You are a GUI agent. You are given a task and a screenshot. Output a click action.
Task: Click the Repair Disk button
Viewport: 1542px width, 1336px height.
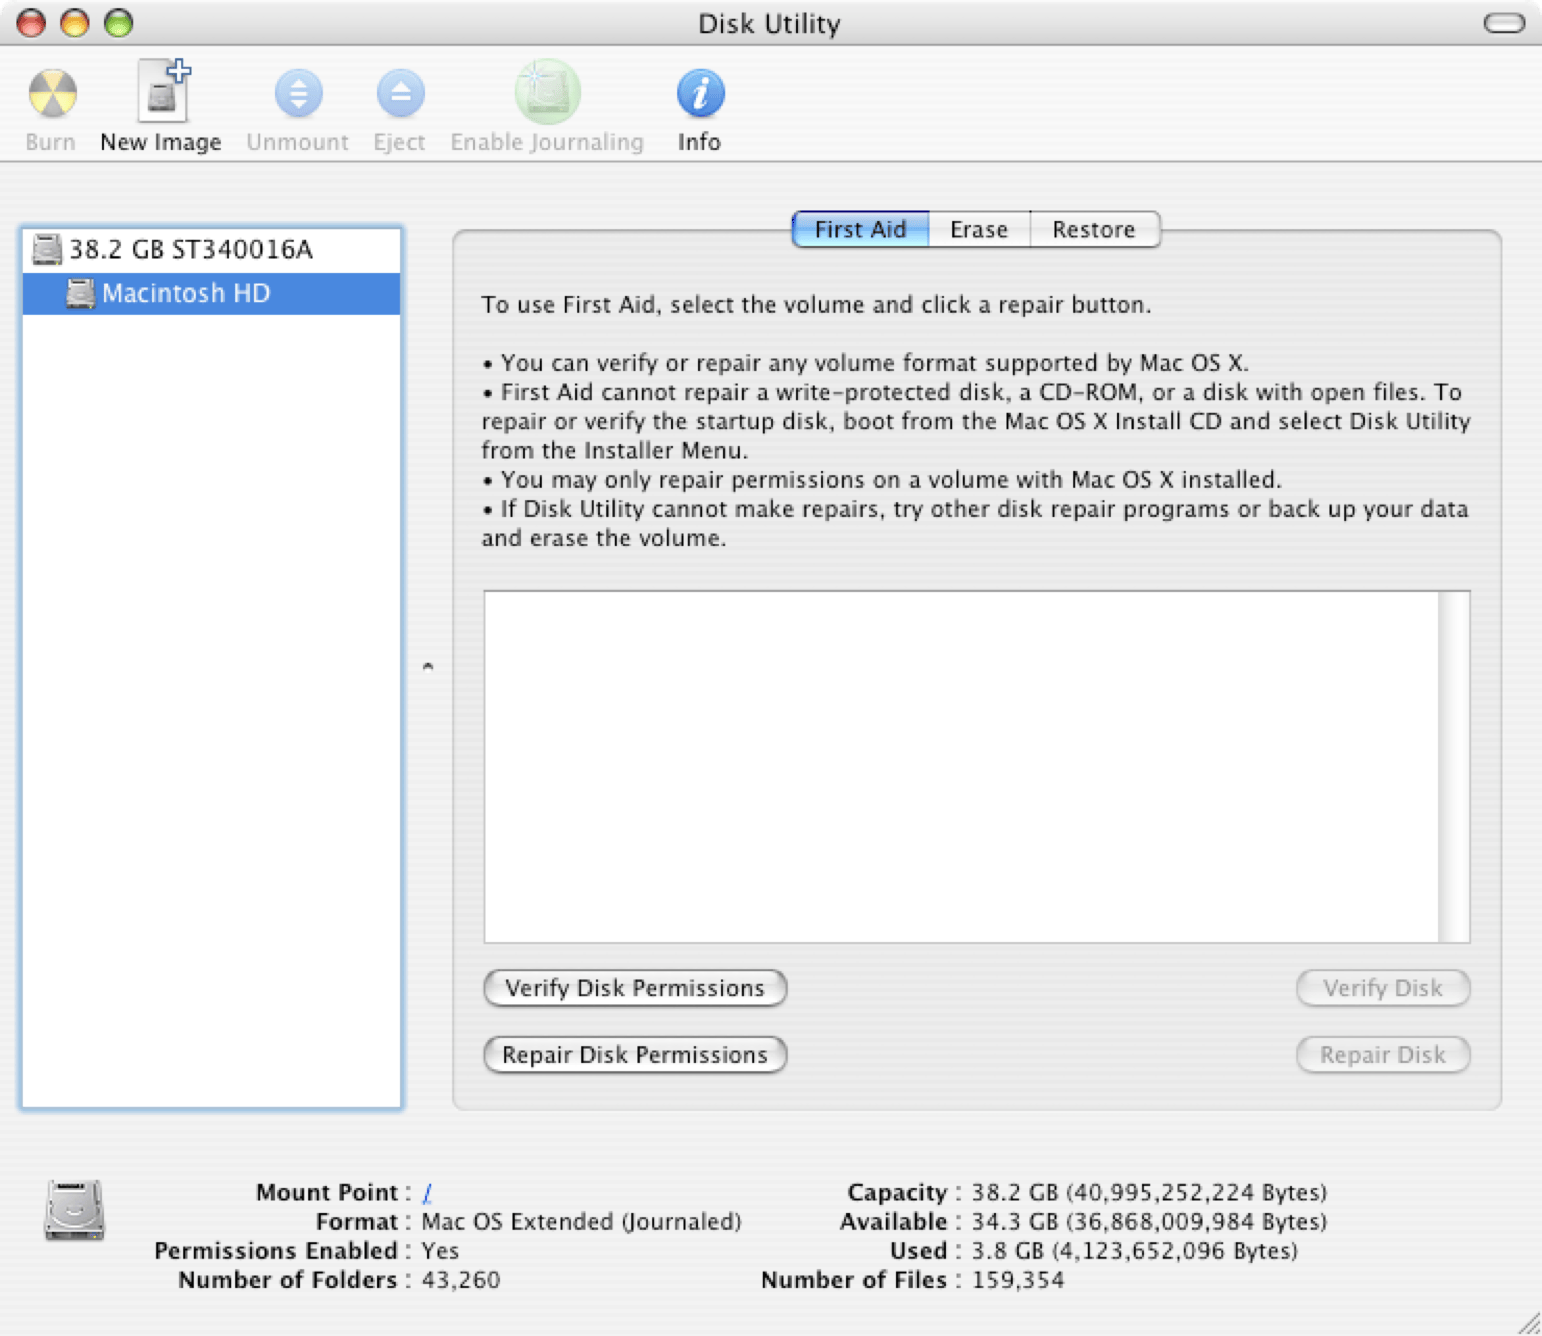(1383, 1055)
